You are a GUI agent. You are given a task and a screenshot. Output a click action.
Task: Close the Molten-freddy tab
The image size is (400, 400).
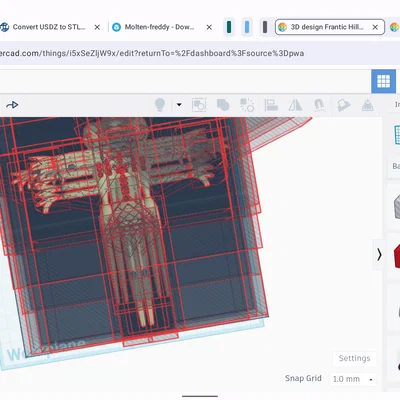click(x=209, y=27)
